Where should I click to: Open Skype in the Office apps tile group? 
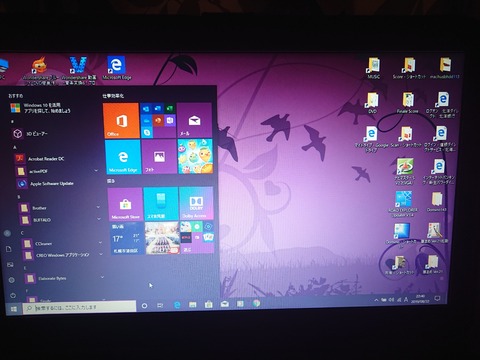click(x=147, y=132)
